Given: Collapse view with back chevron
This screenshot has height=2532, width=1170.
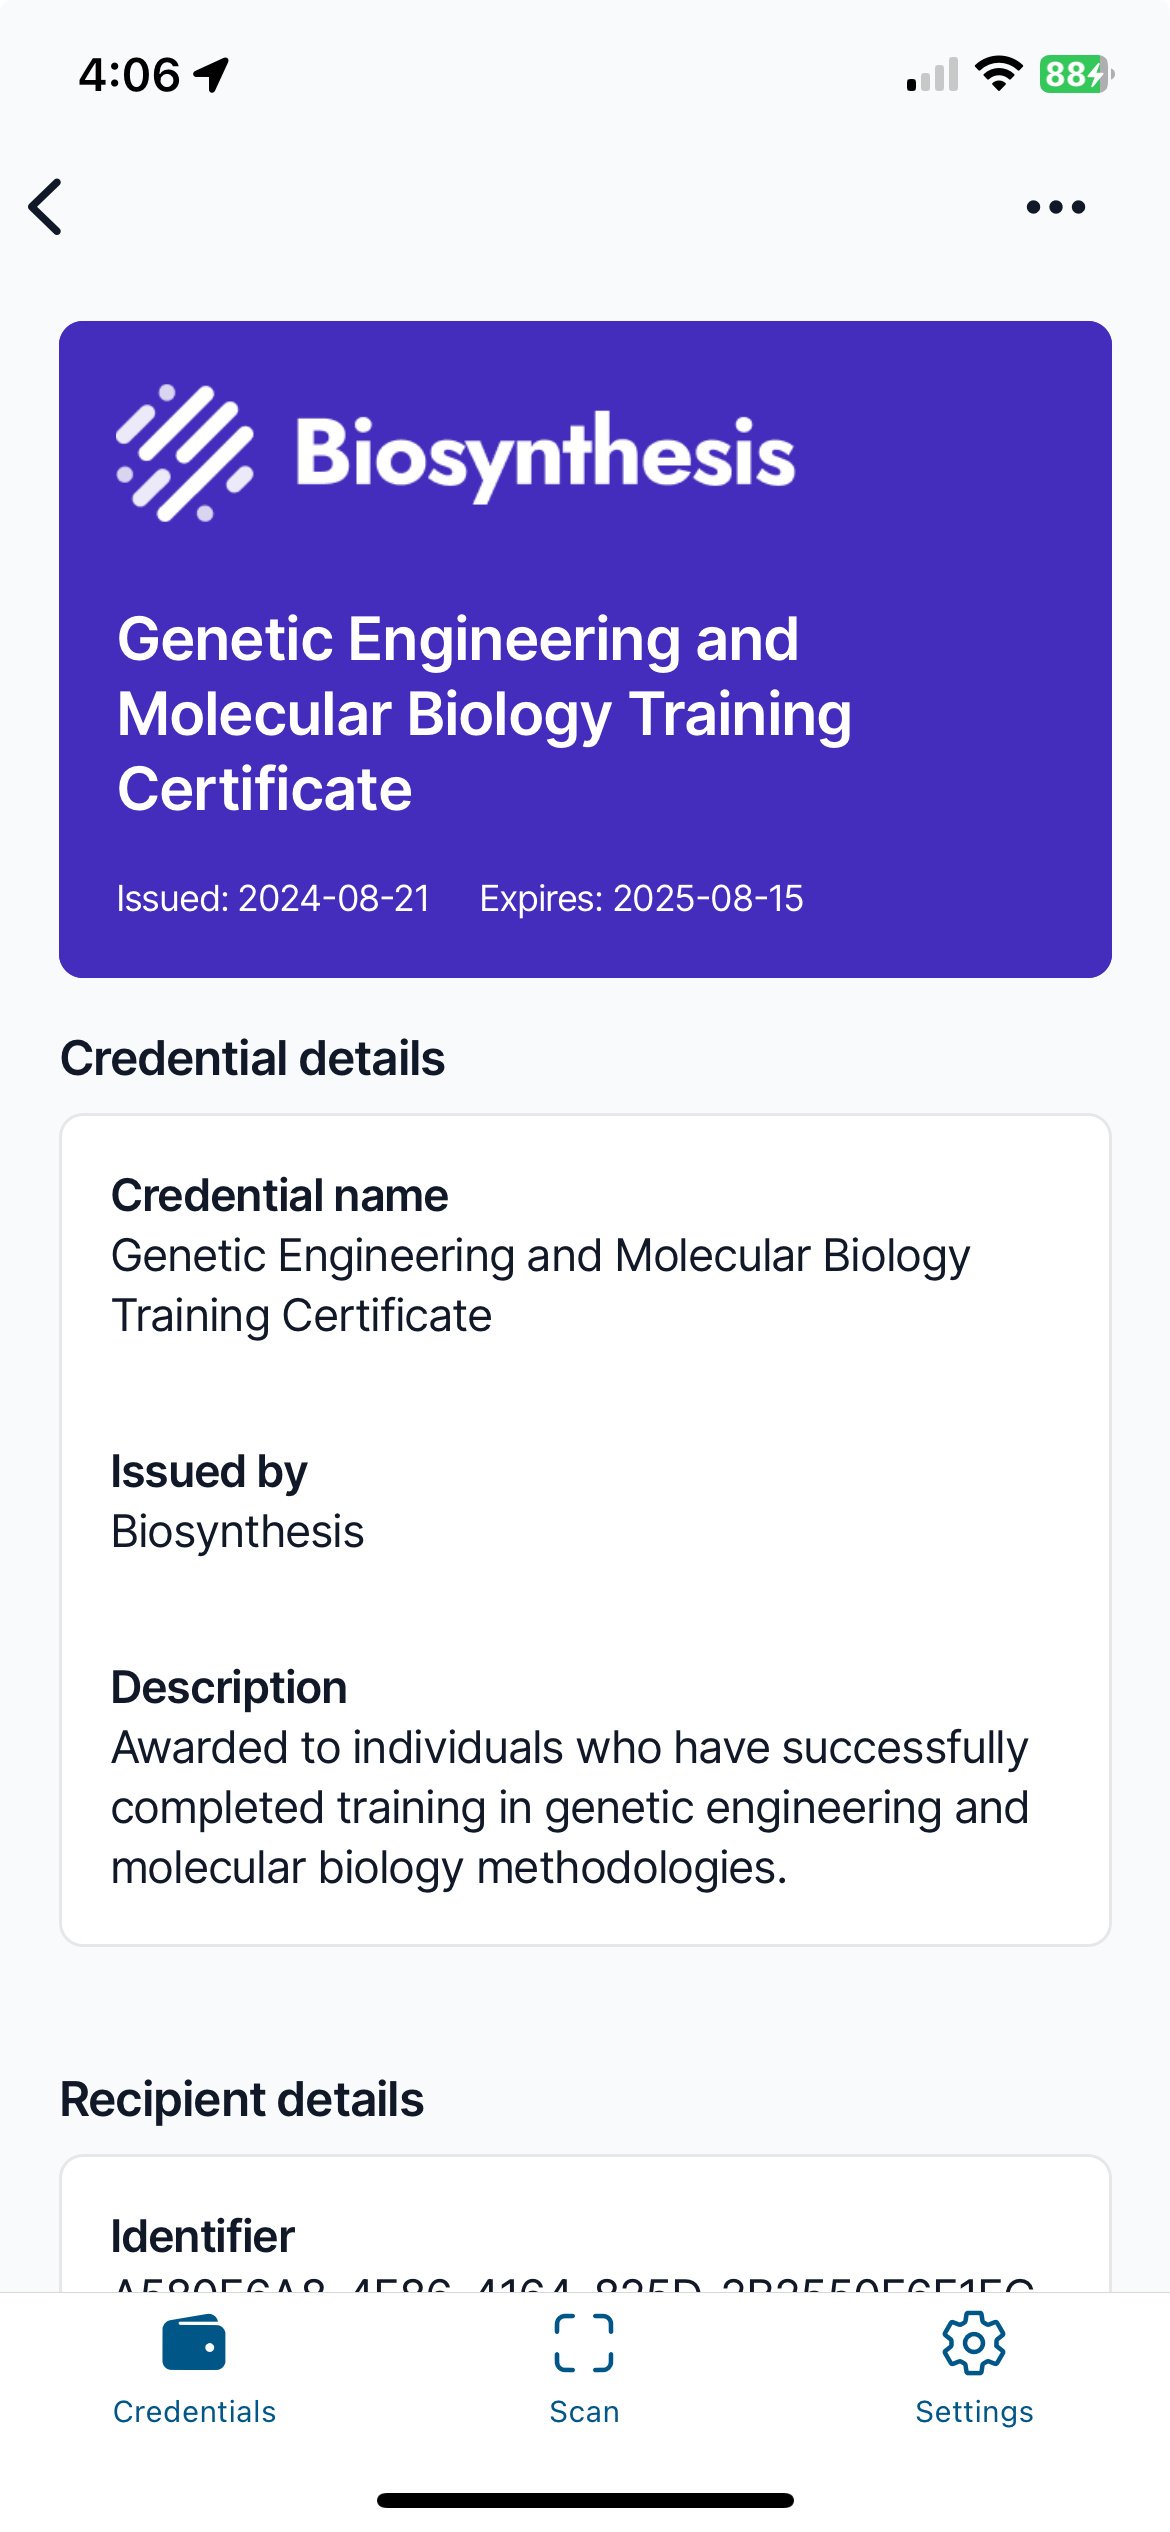Looking at the screenshot, I should point(46,207).
